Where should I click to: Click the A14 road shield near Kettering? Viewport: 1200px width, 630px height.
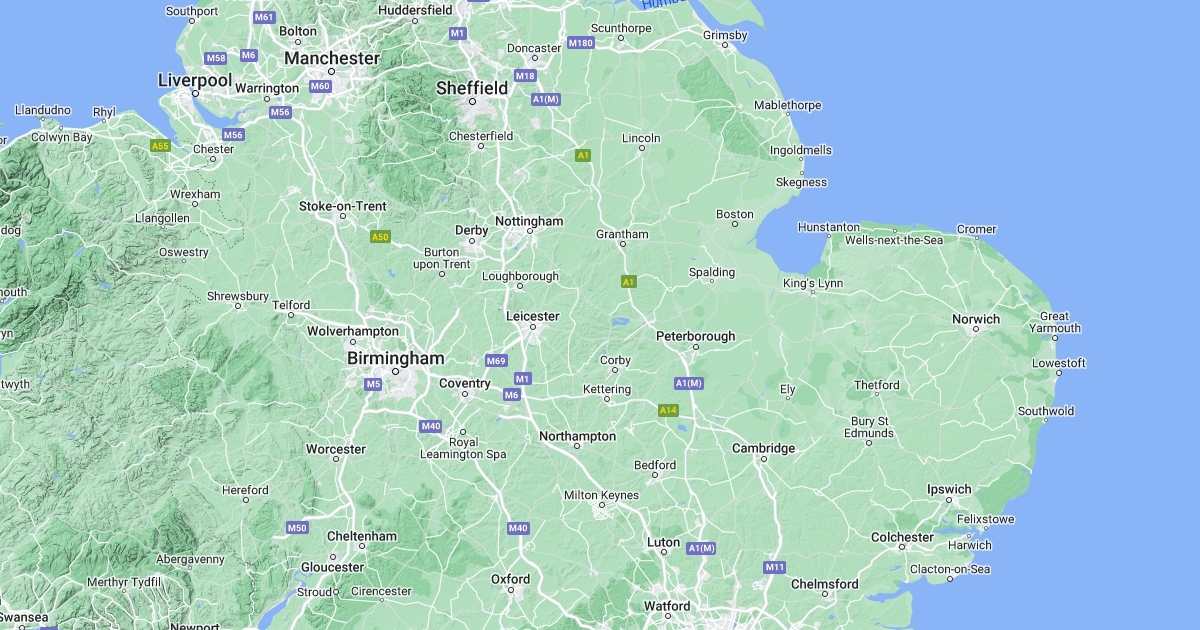point(668,410)
